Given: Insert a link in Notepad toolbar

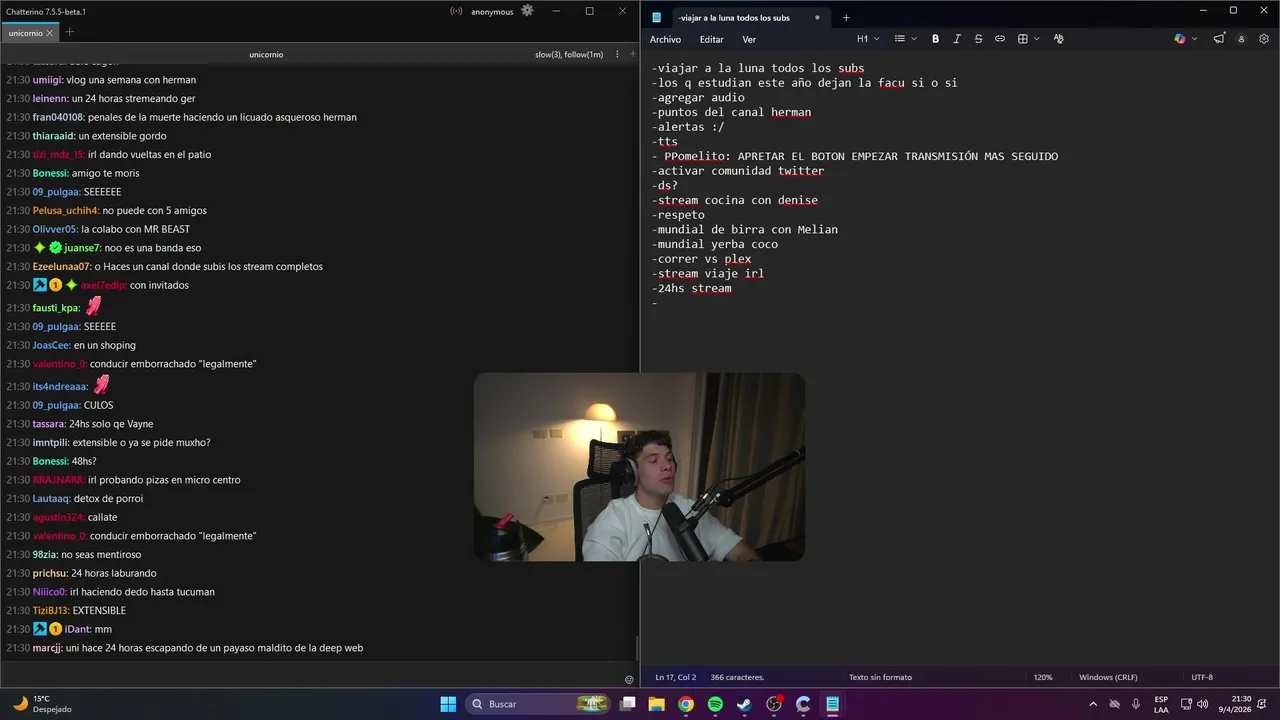Looking at the screenshot, I should [999, 39].
